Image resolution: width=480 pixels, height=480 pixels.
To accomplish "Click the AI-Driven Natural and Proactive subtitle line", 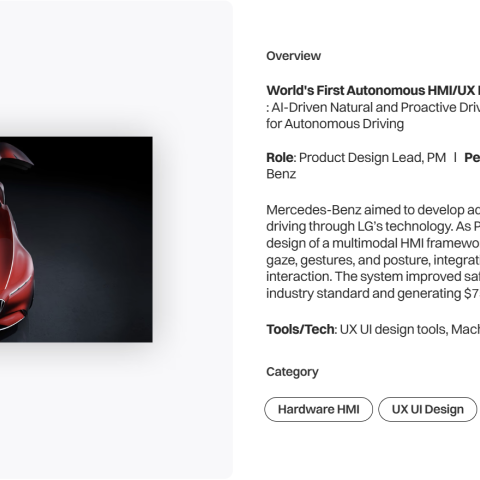I will click(x=373, y=108).
